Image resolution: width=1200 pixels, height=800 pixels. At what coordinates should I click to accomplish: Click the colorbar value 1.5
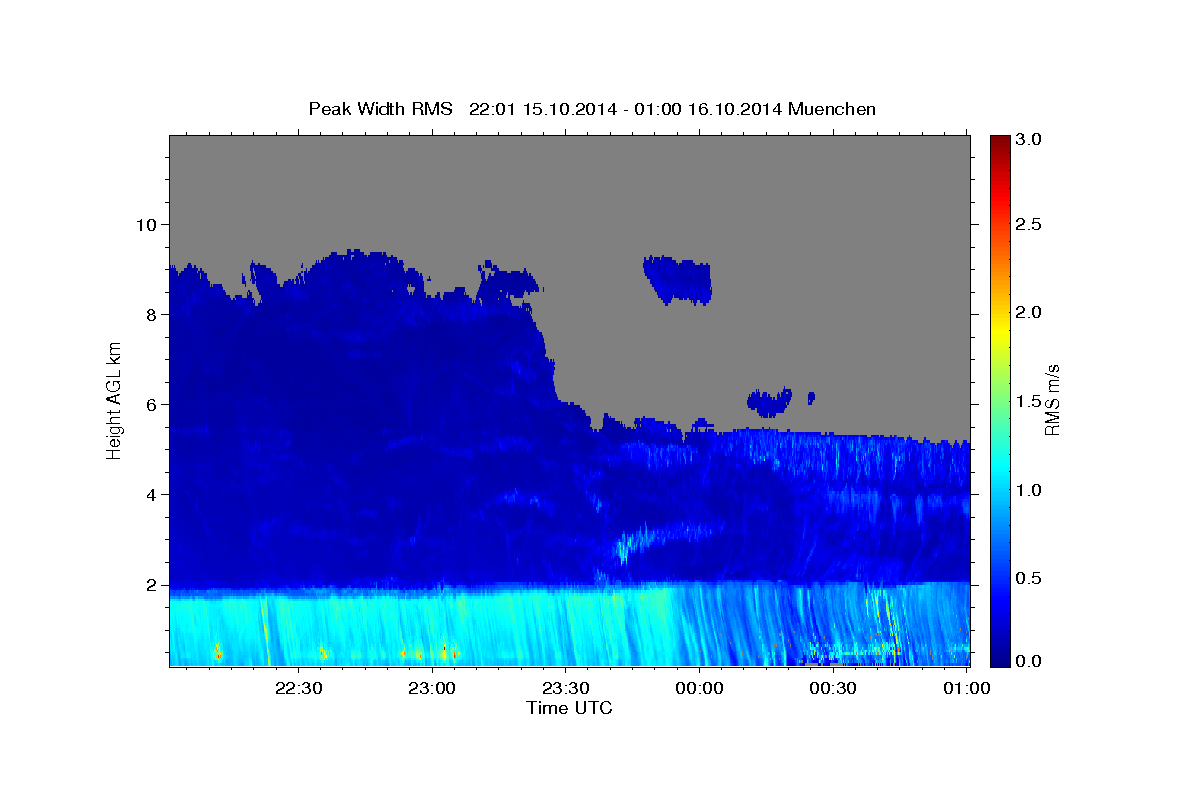[1031, 401]
